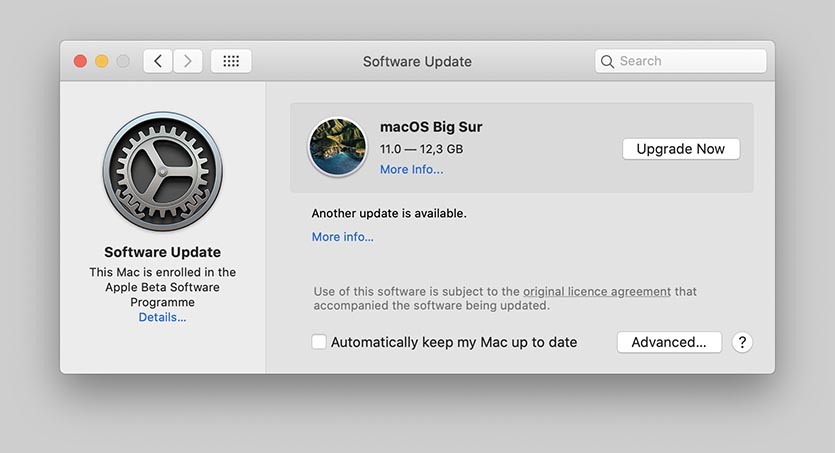Click 'Another update is available.' text
This screenshot has width=835, height=453.
click(389, 213)
